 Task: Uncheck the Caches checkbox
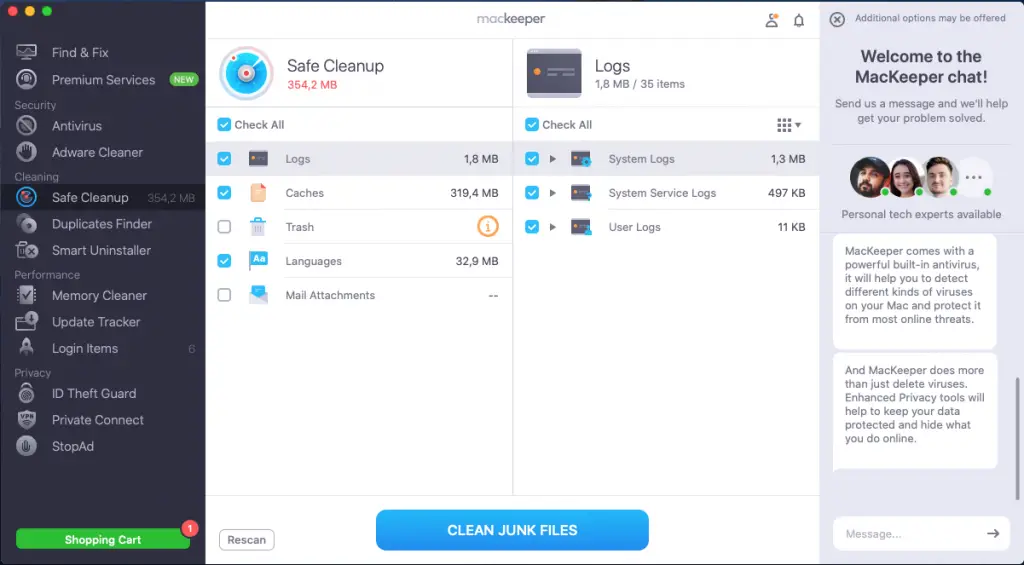[224, 193]
